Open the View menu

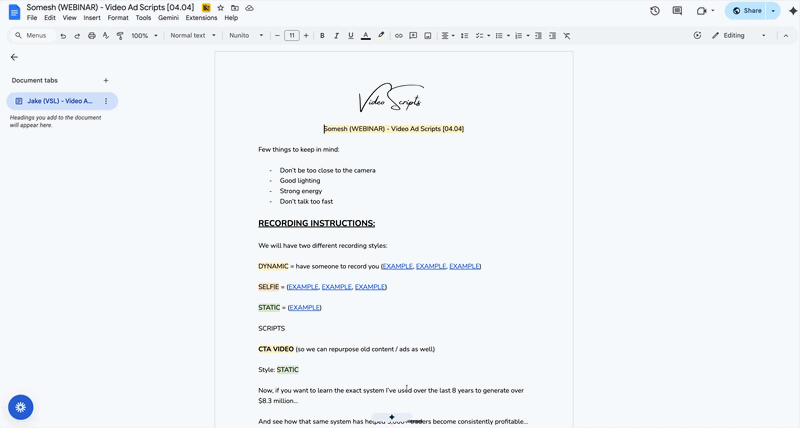69,18
